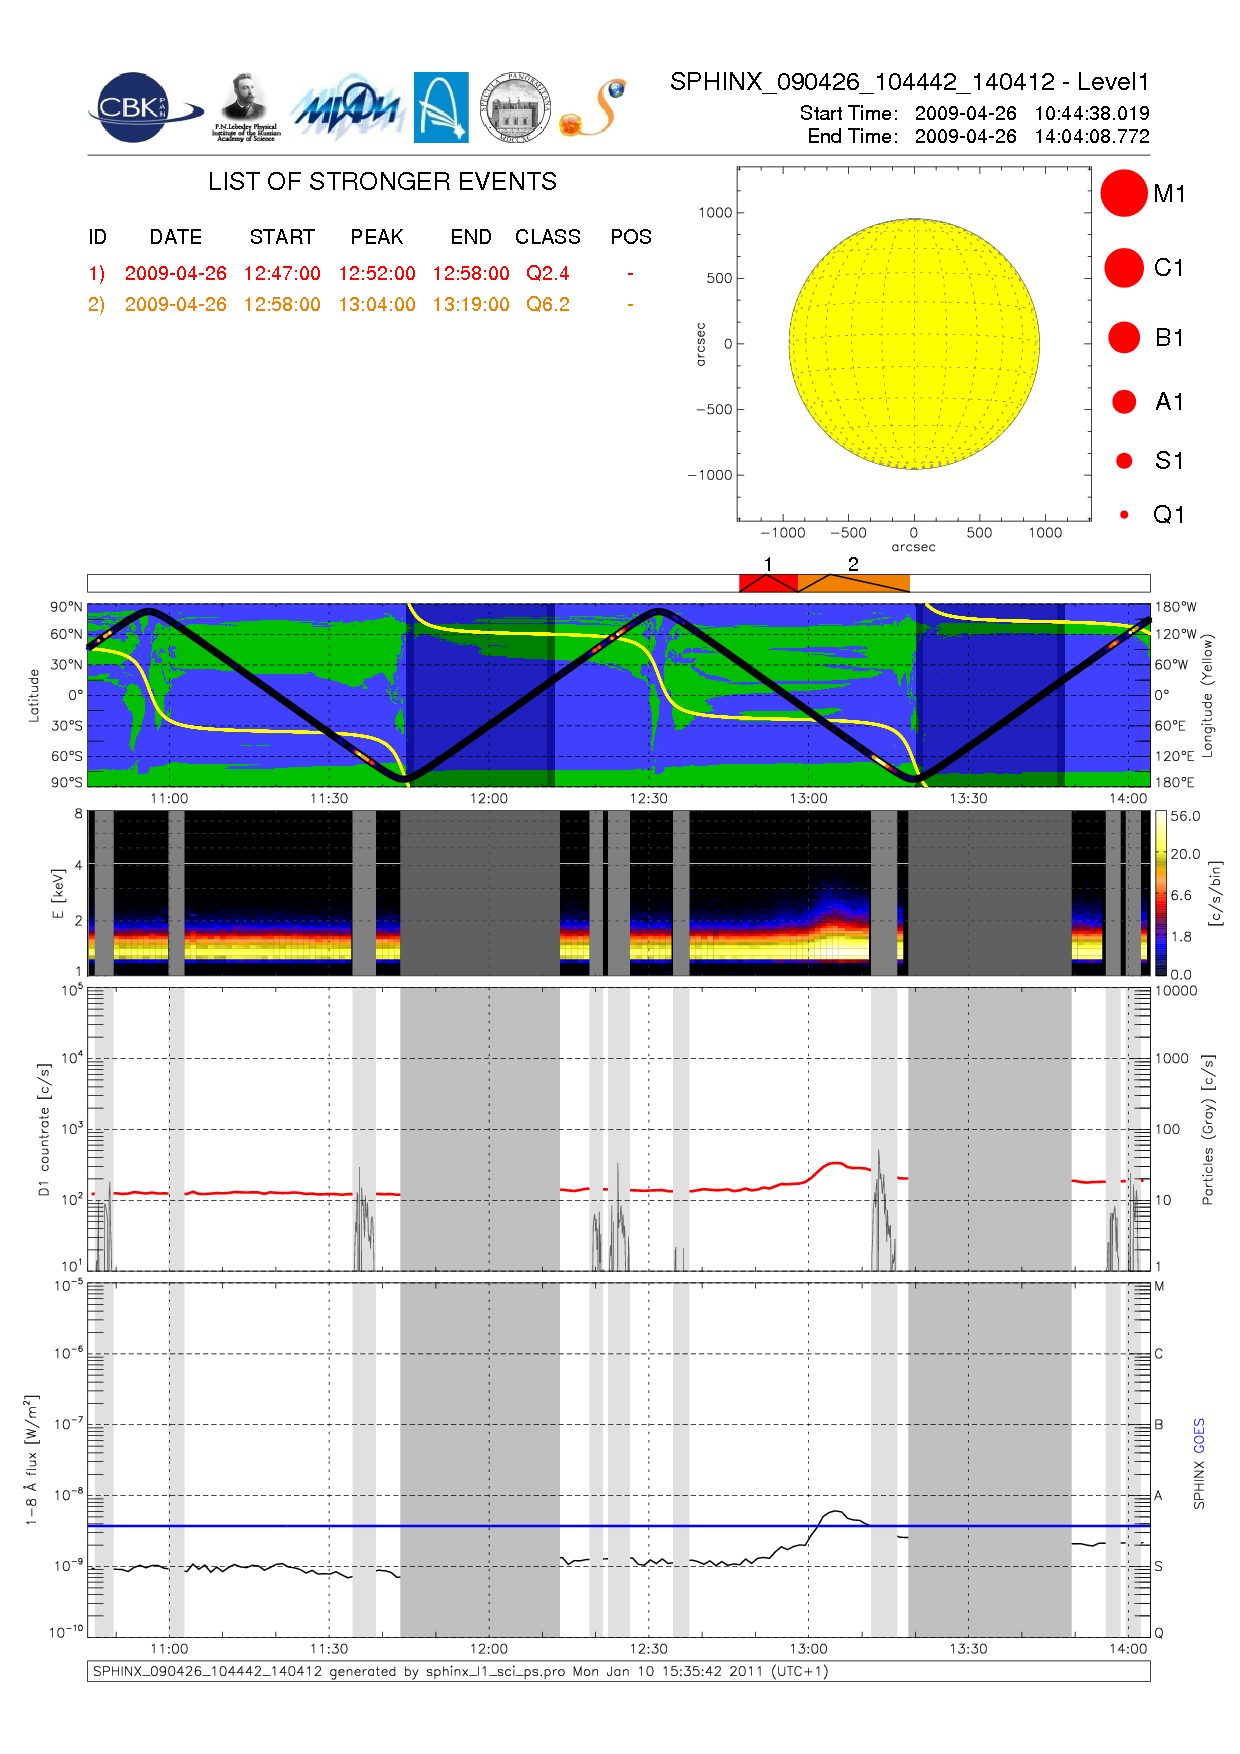Click the vertical SPHINX legend label
Image resolution: width=1240 pixels, height=1754 pixels.
[1199, 1485]
